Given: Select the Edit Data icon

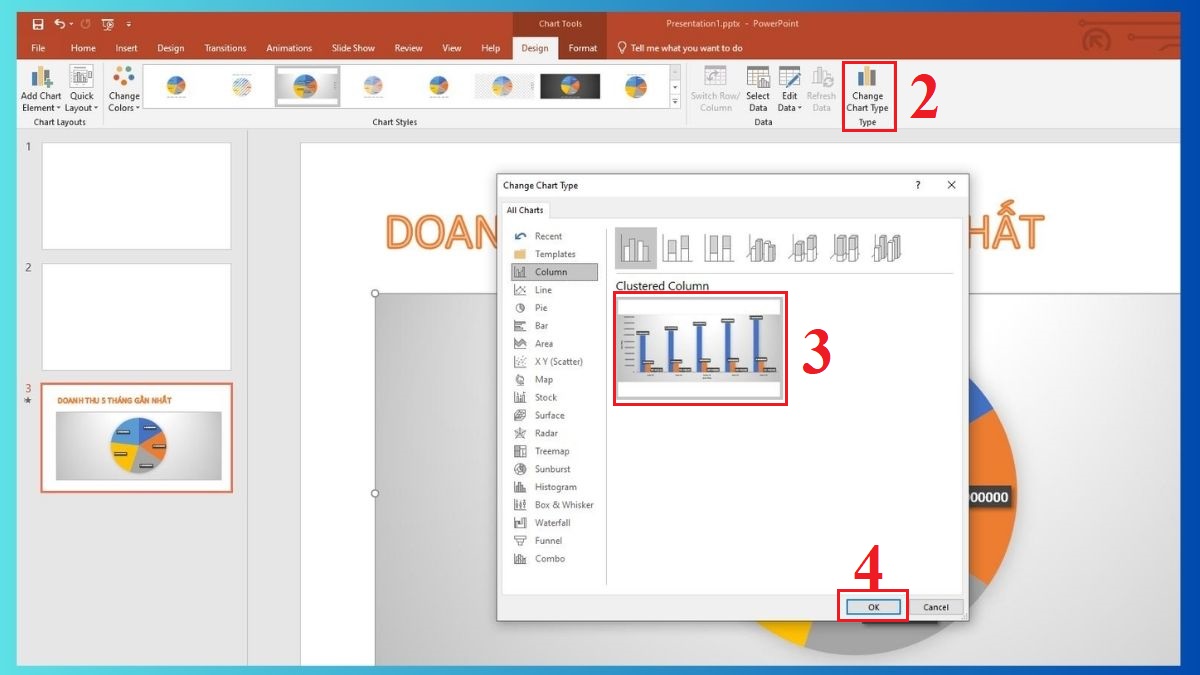Looking at the screenshot, I should click(x=789, y=80).
